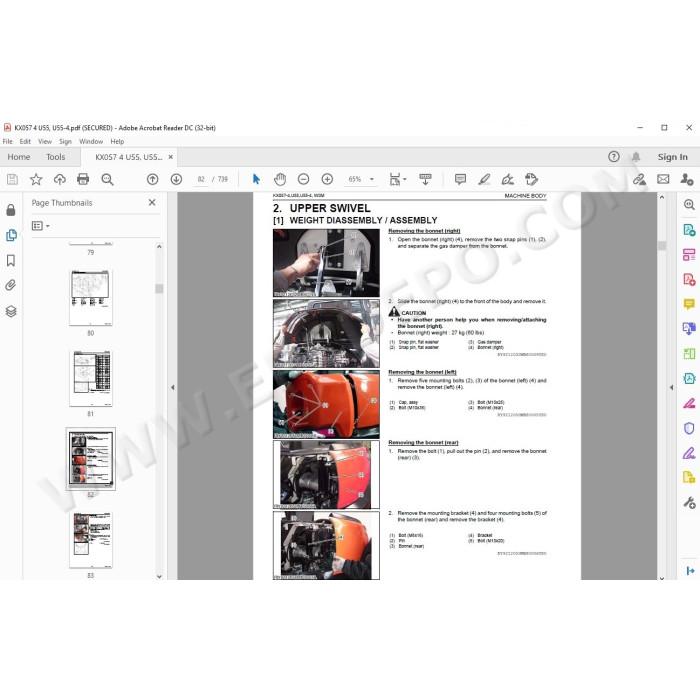The width and height of the screenshot is (700, 700).
Task: Click the Sign In button
Action: (672, 157)
